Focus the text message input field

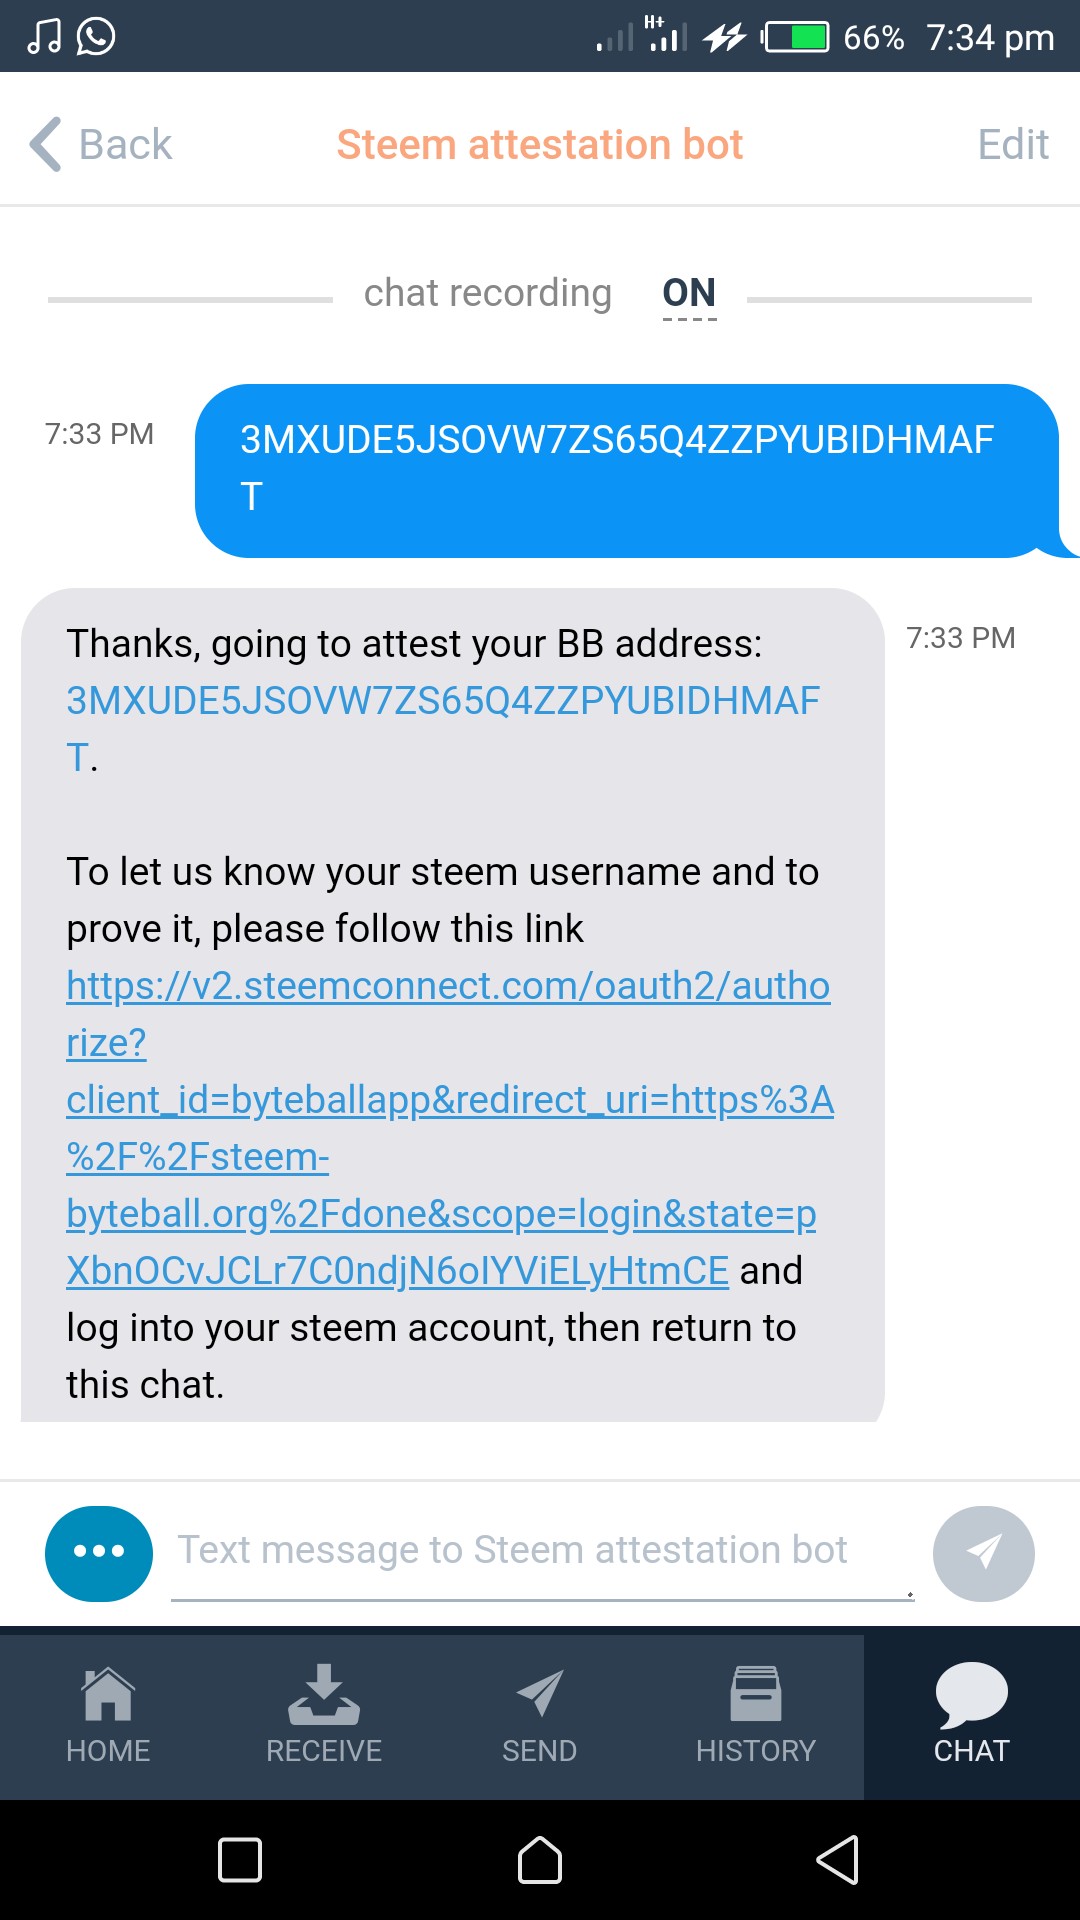click(543, 1553)
